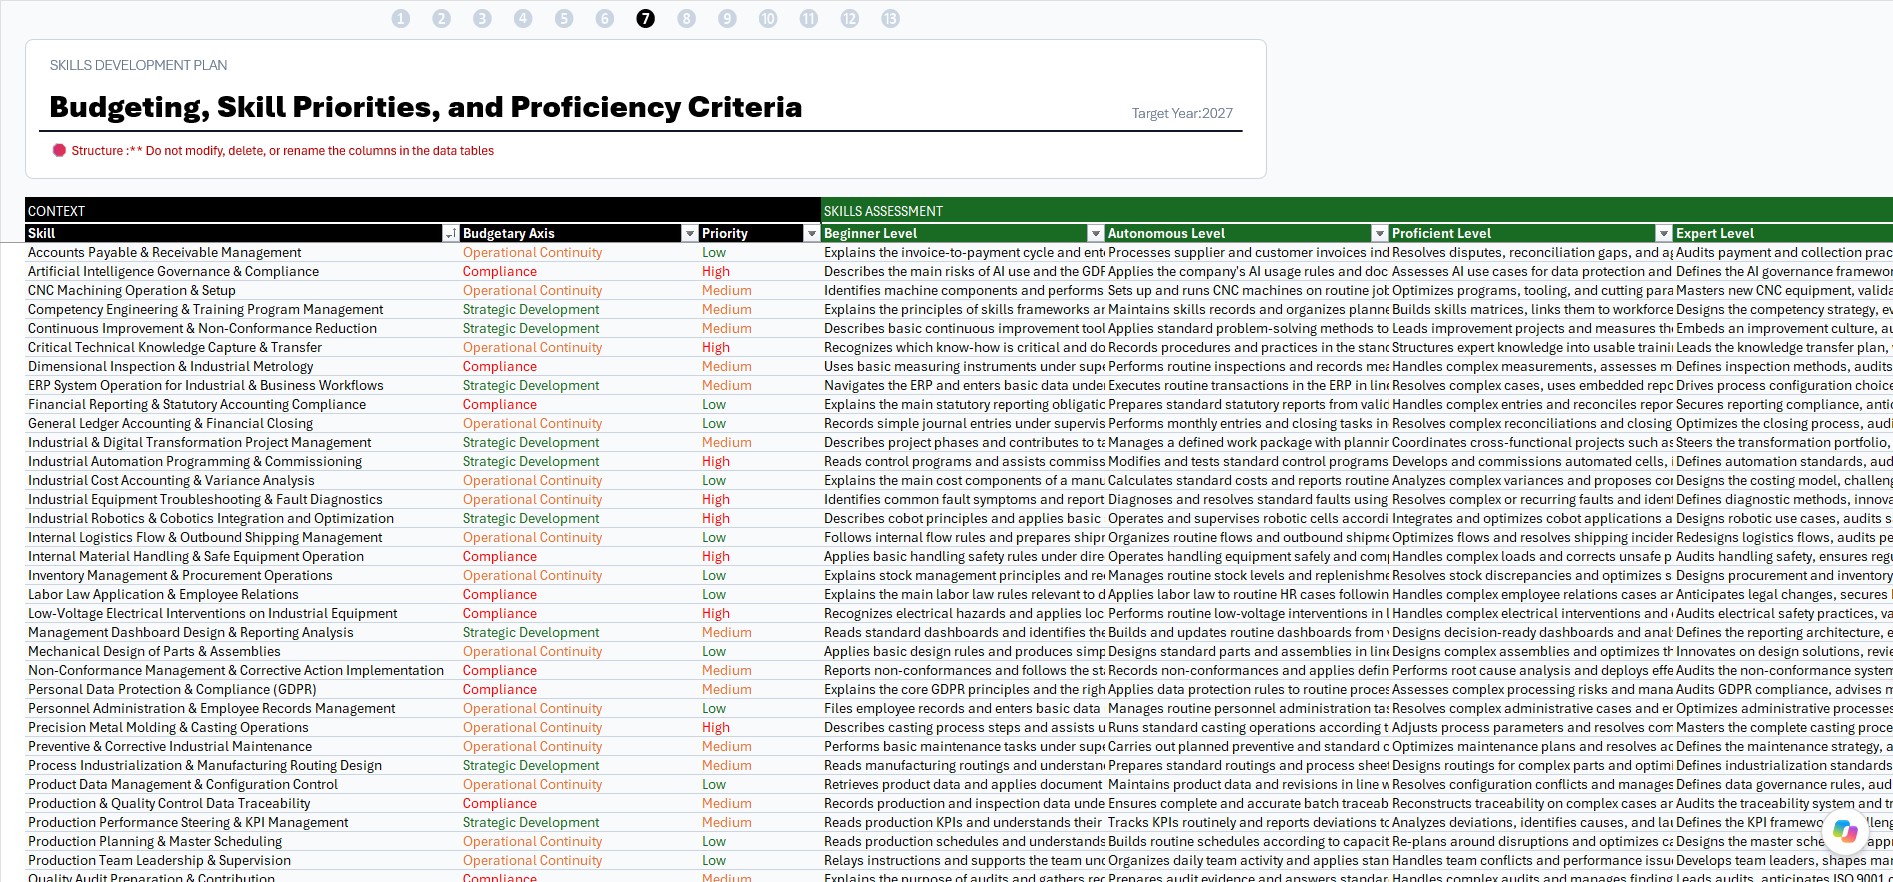Click the SKILLS DEVELOPMENT PLAN label

138,65
